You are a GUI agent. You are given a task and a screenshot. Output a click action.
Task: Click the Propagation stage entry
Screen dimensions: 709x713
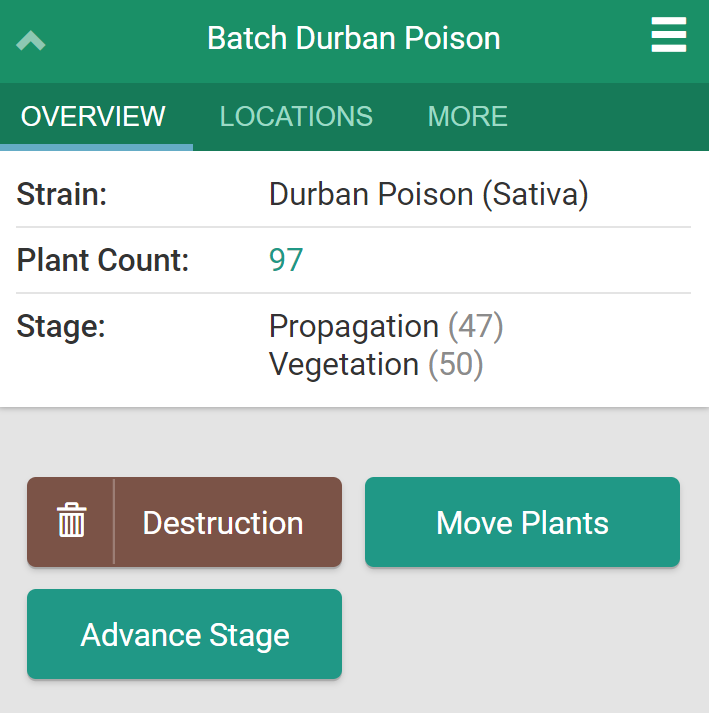pyautogui.click(x=353, y=327)
